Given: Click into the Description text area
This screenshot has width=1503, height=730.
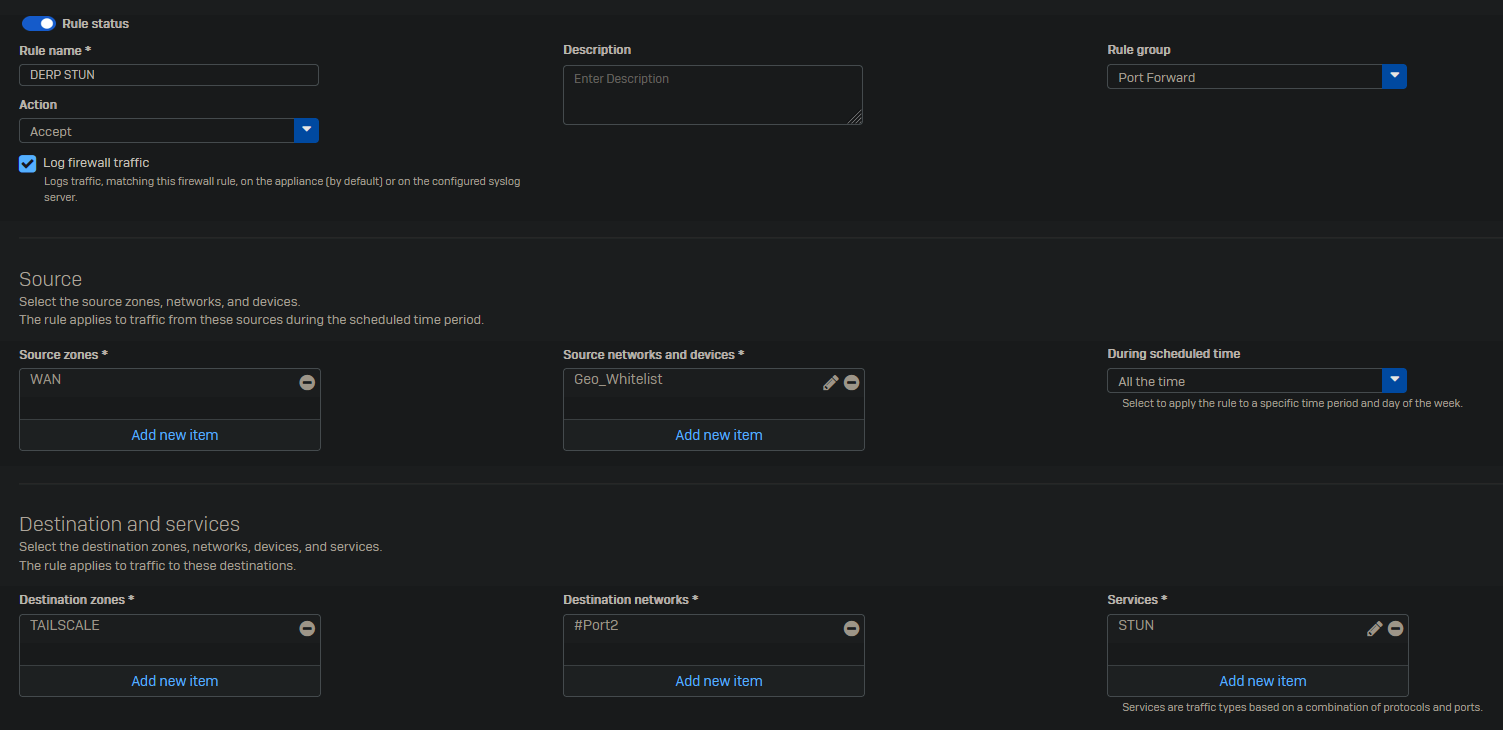Looking at the screenshot, I should pyautogui.click(x=712, y=95).
